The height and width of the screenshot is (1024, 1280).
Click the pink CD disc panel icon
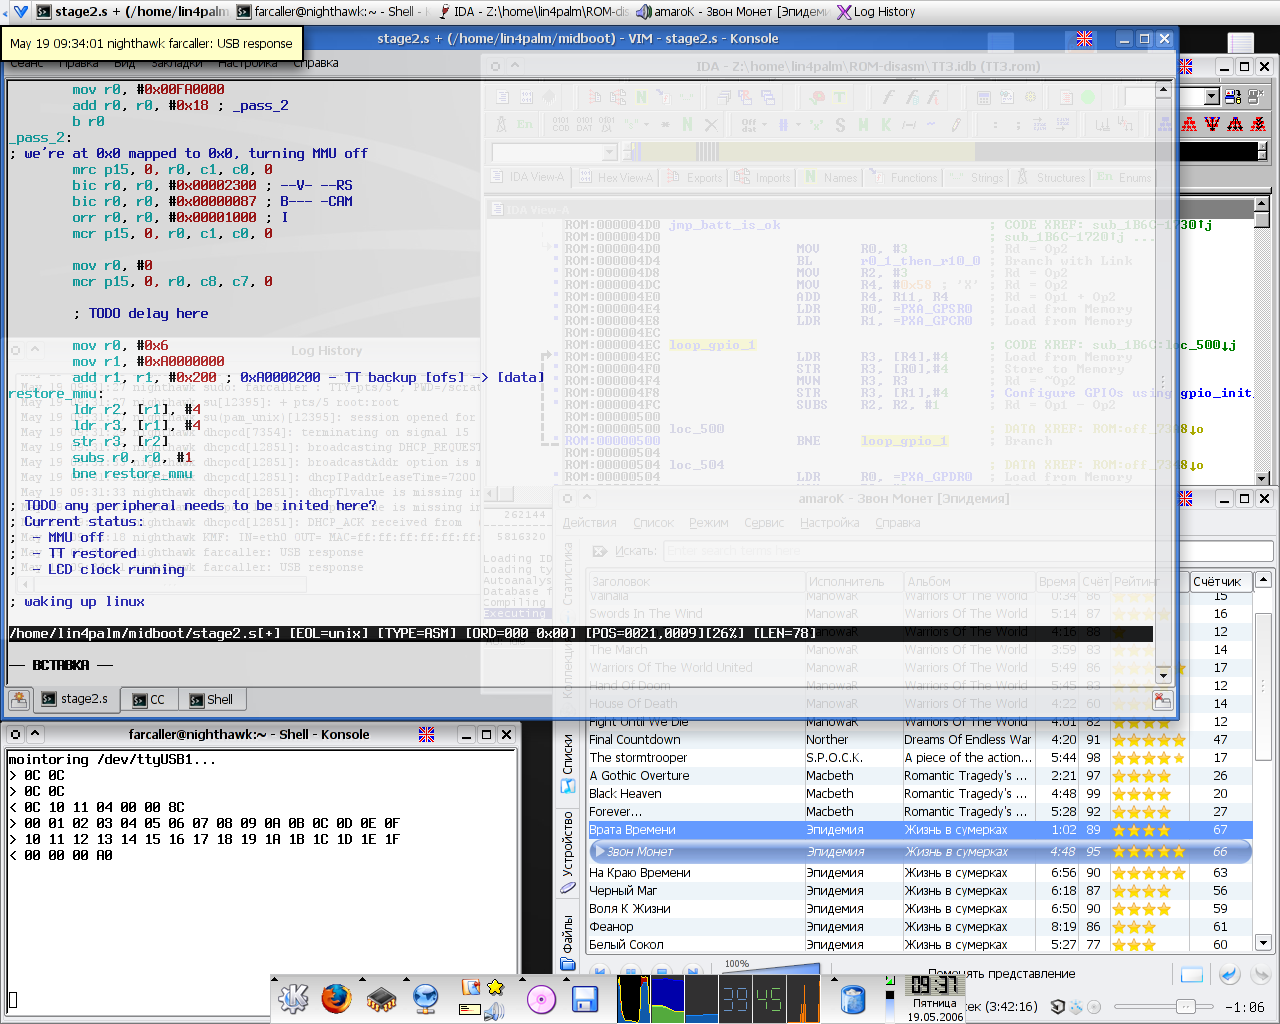pos(541,998)
